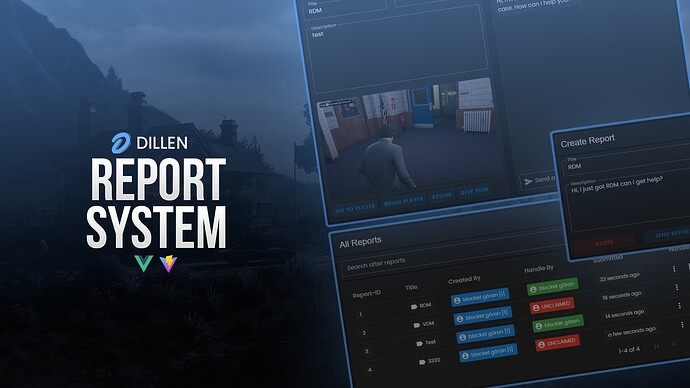Click Created By chip in VDM row
The width and height of the screenshot is (690, 388).
(483, 315)
